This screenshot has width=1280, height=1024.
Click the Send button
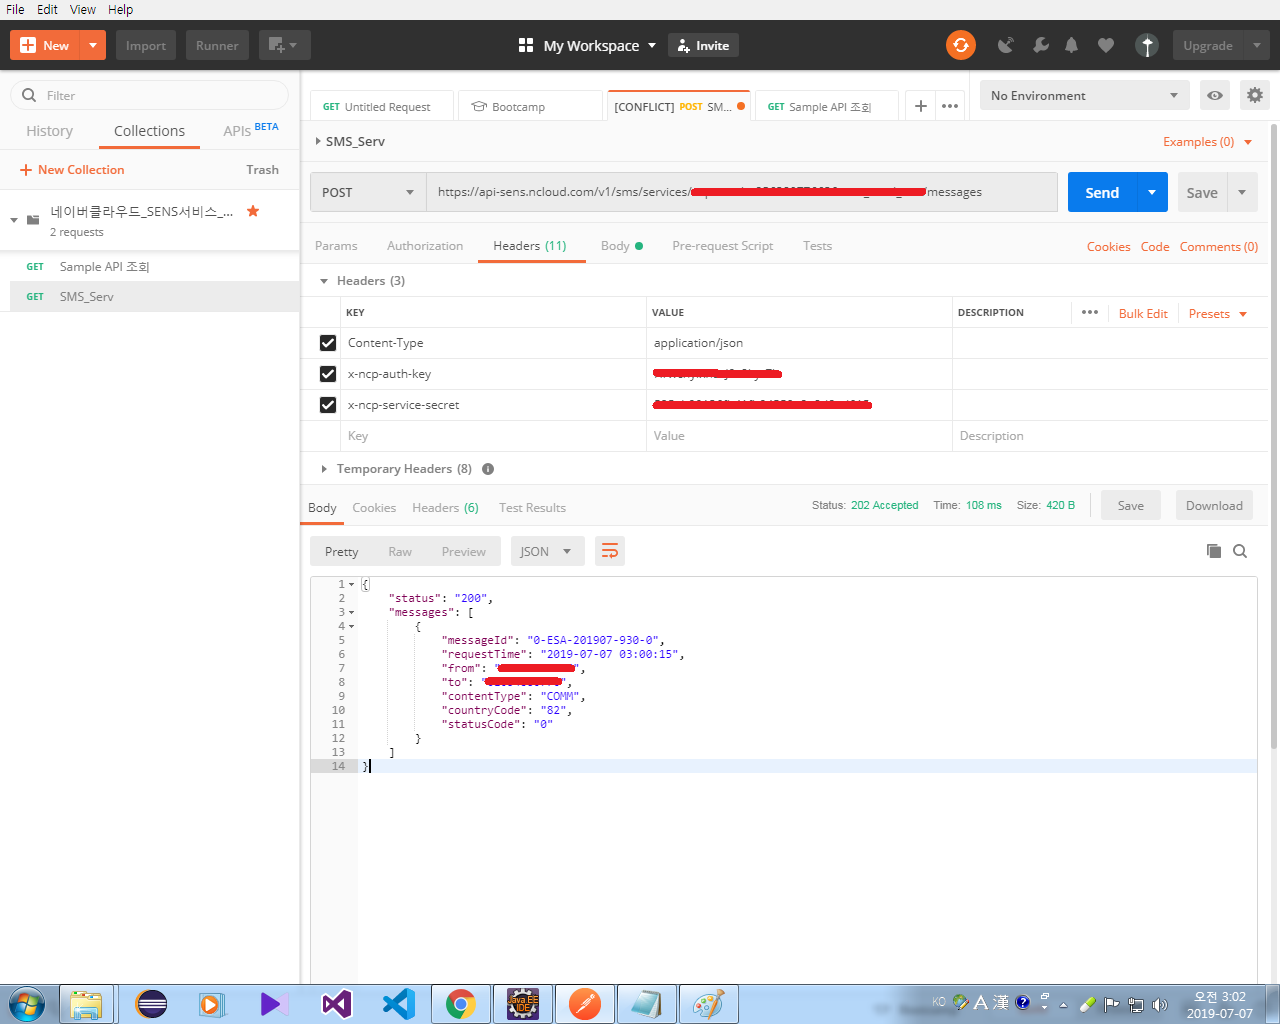point(1102,192)
